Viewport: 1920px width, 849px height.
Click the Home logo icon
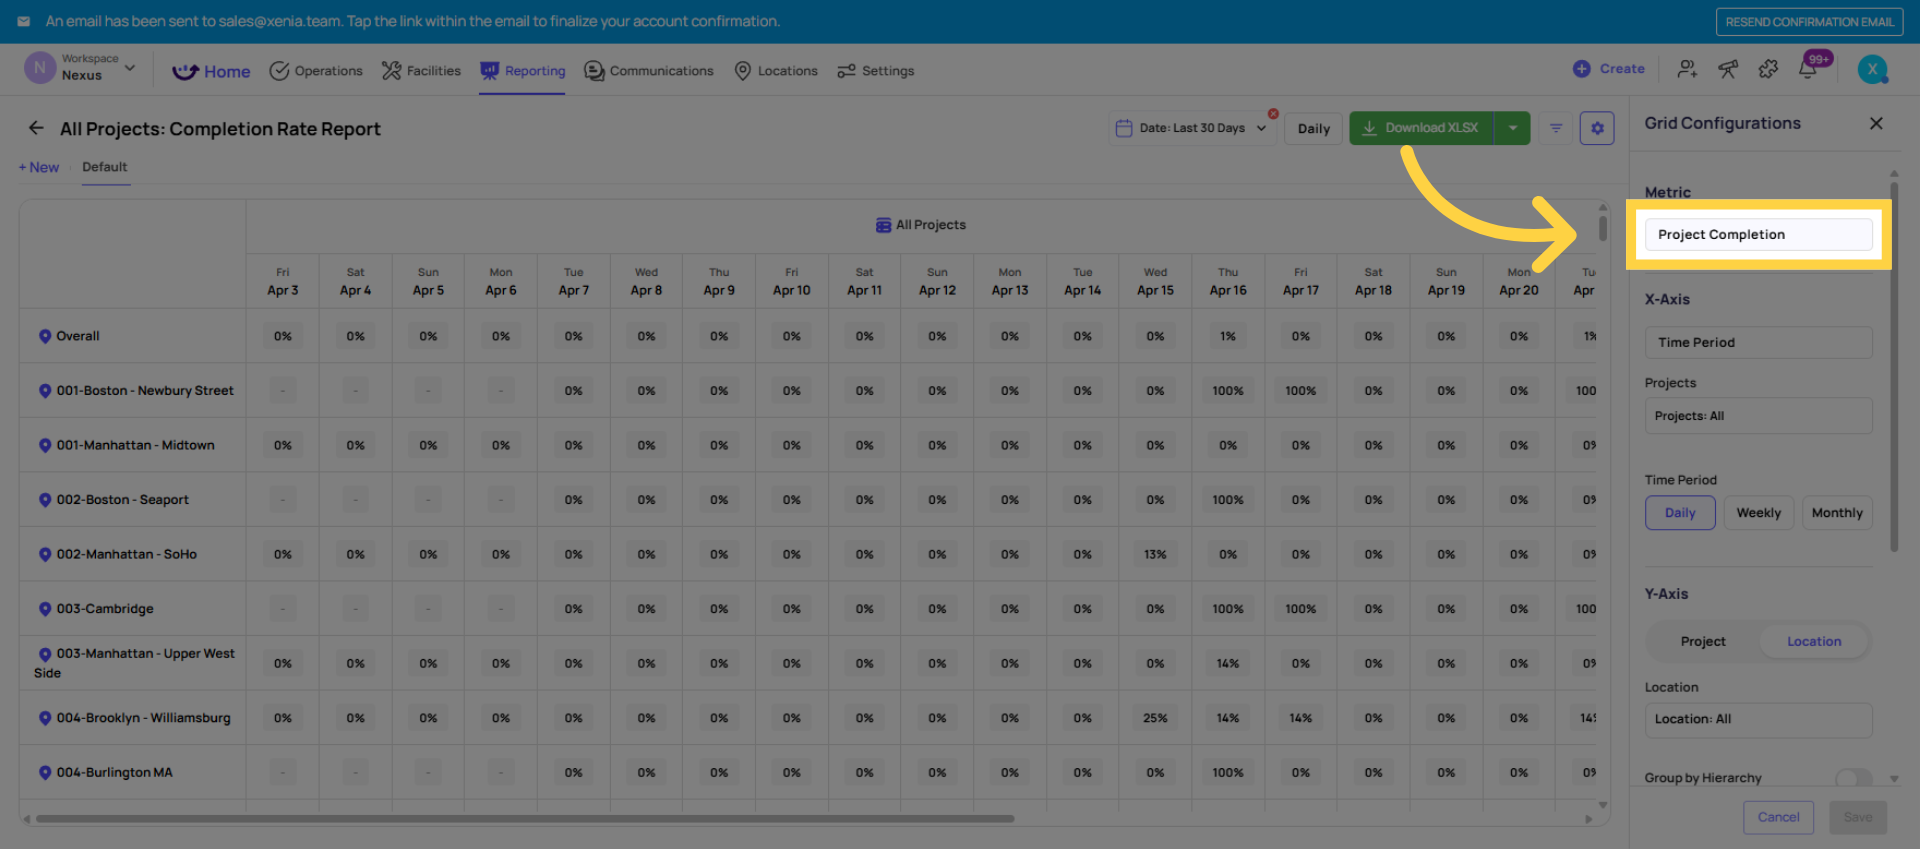click(185, 71)
